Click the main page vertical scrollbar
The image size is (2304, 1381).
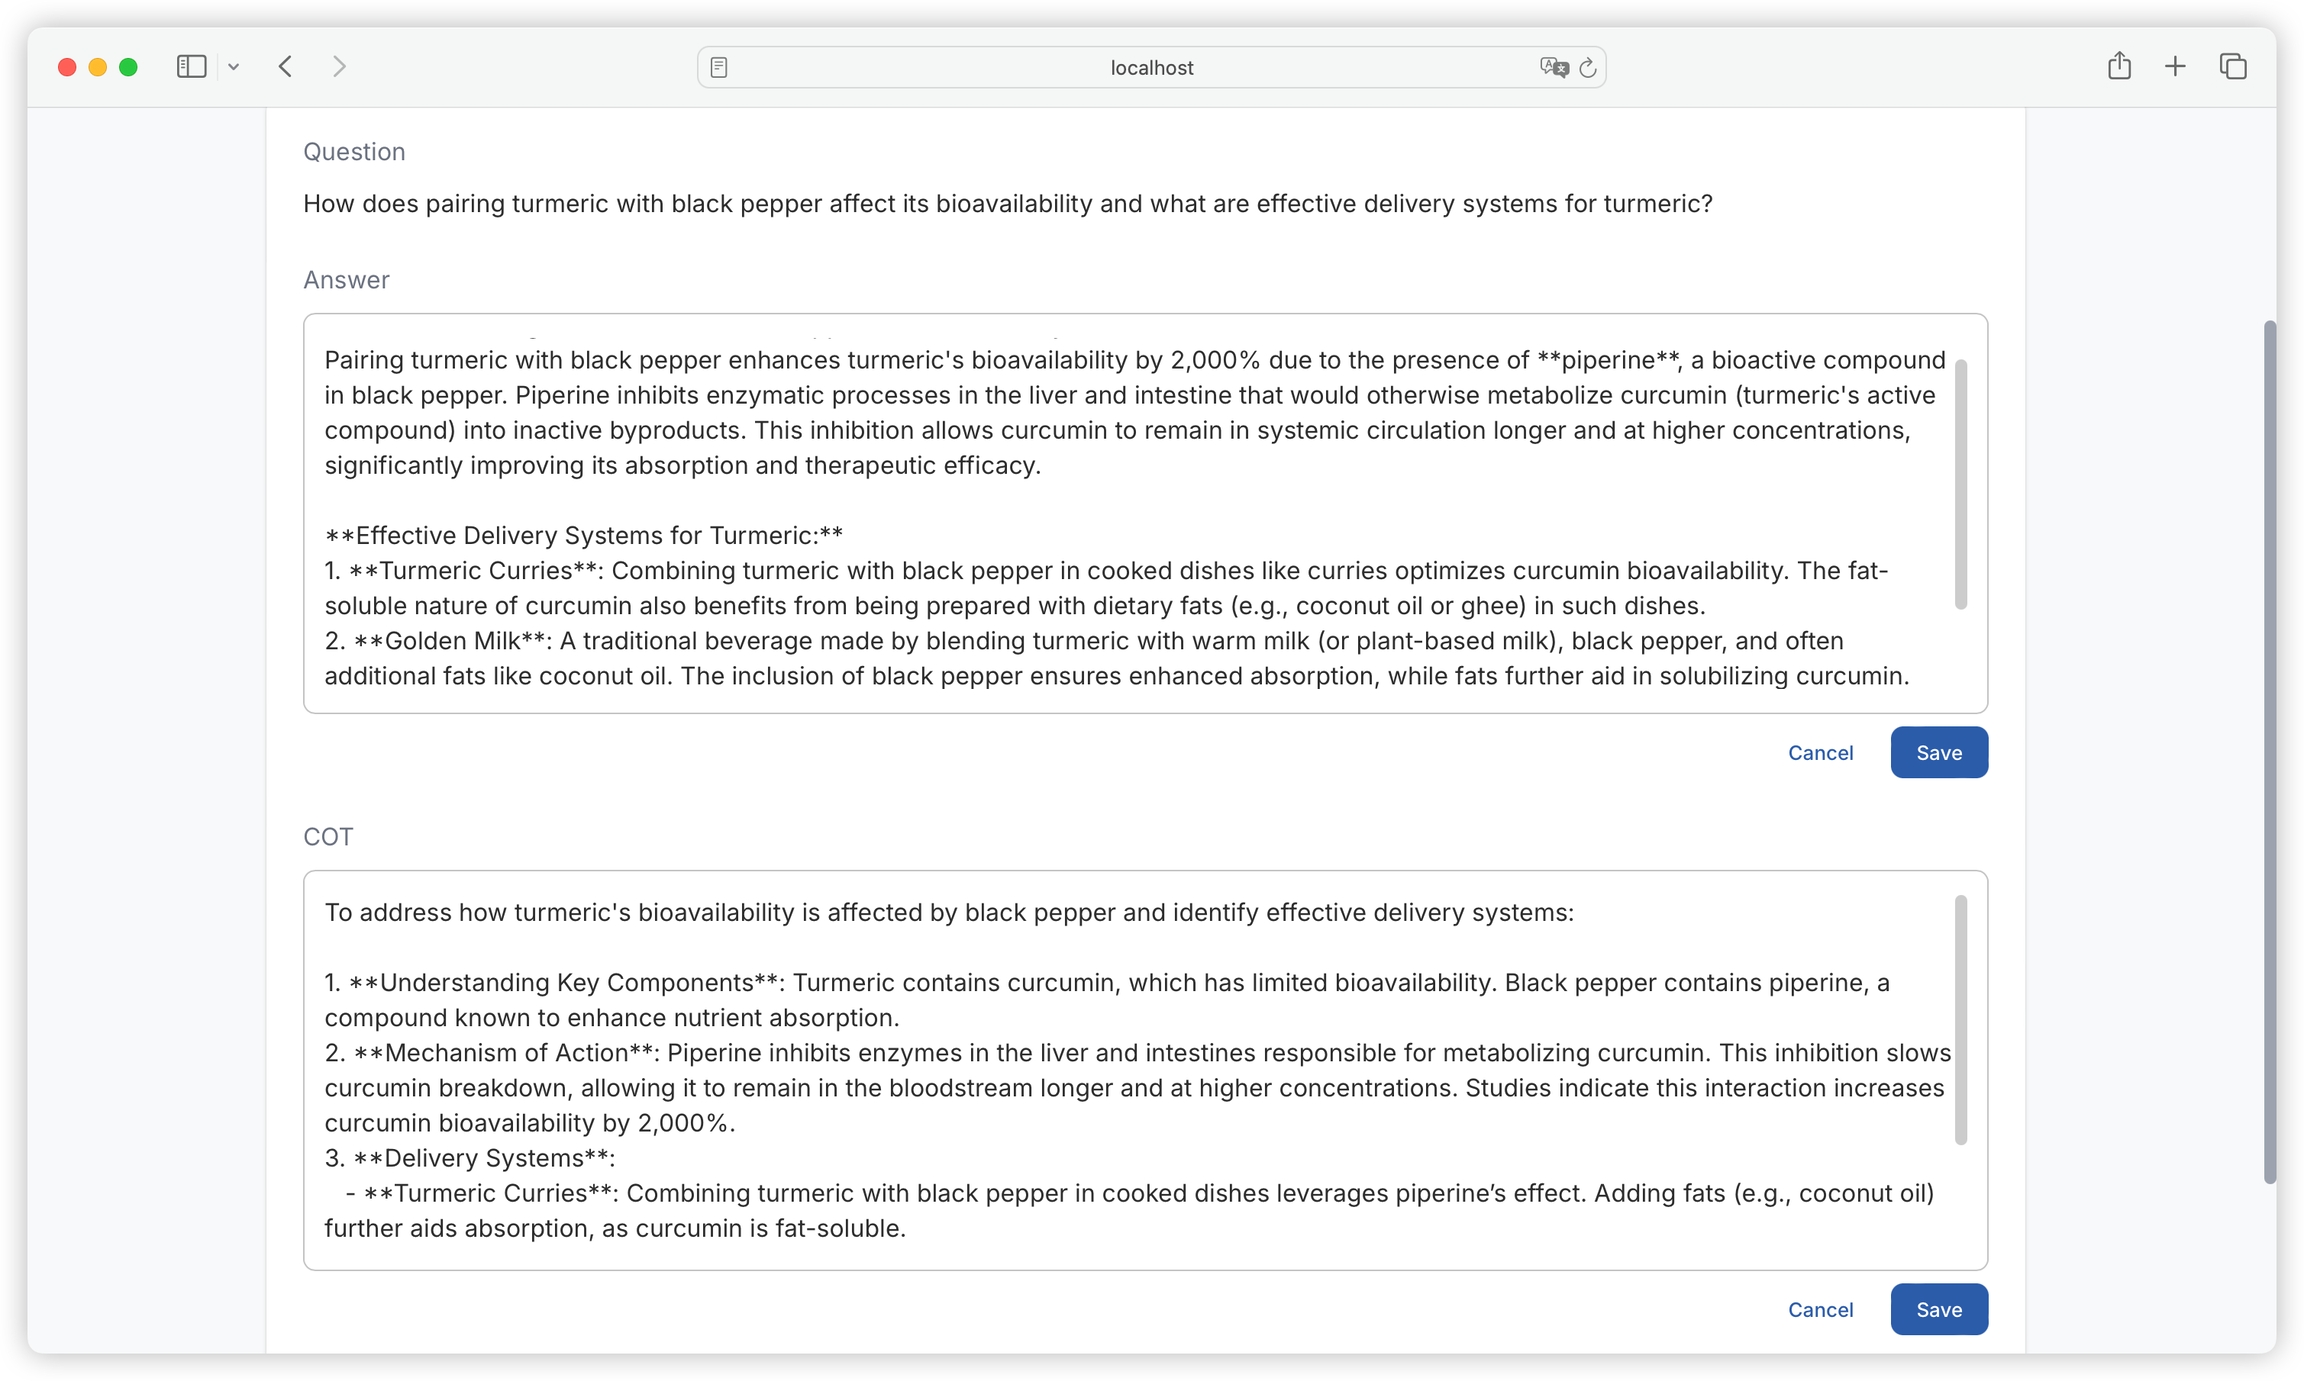click(2270, 750)
